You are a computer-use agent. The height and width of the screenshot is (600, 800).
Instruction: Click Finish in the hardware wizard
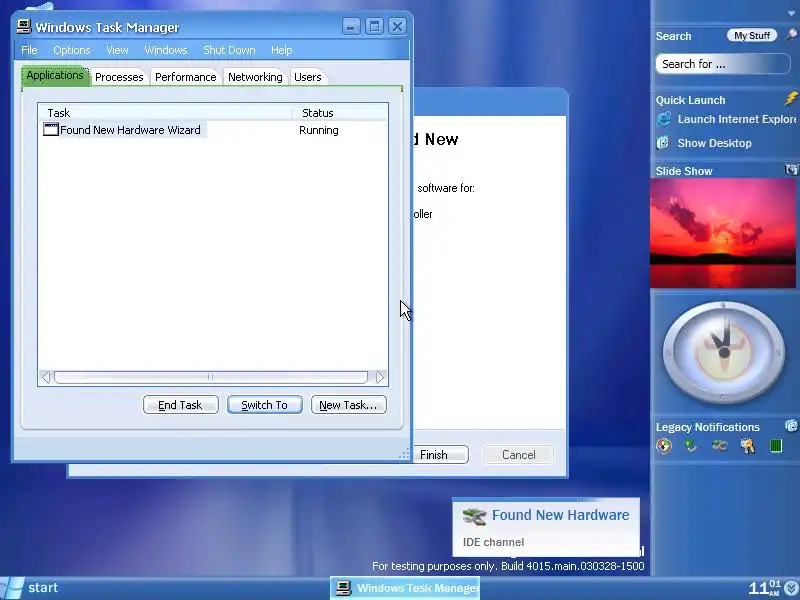click(441, 455)
